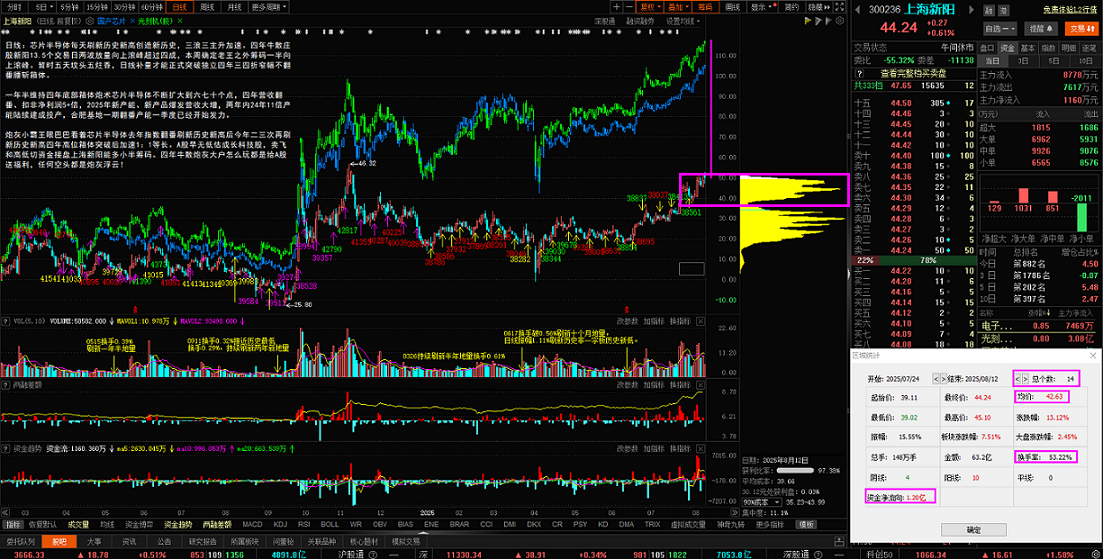Screen dimensions: 1103x559
Task: Step start date back in 区域统计 dialog
Action: coord(936,379)
